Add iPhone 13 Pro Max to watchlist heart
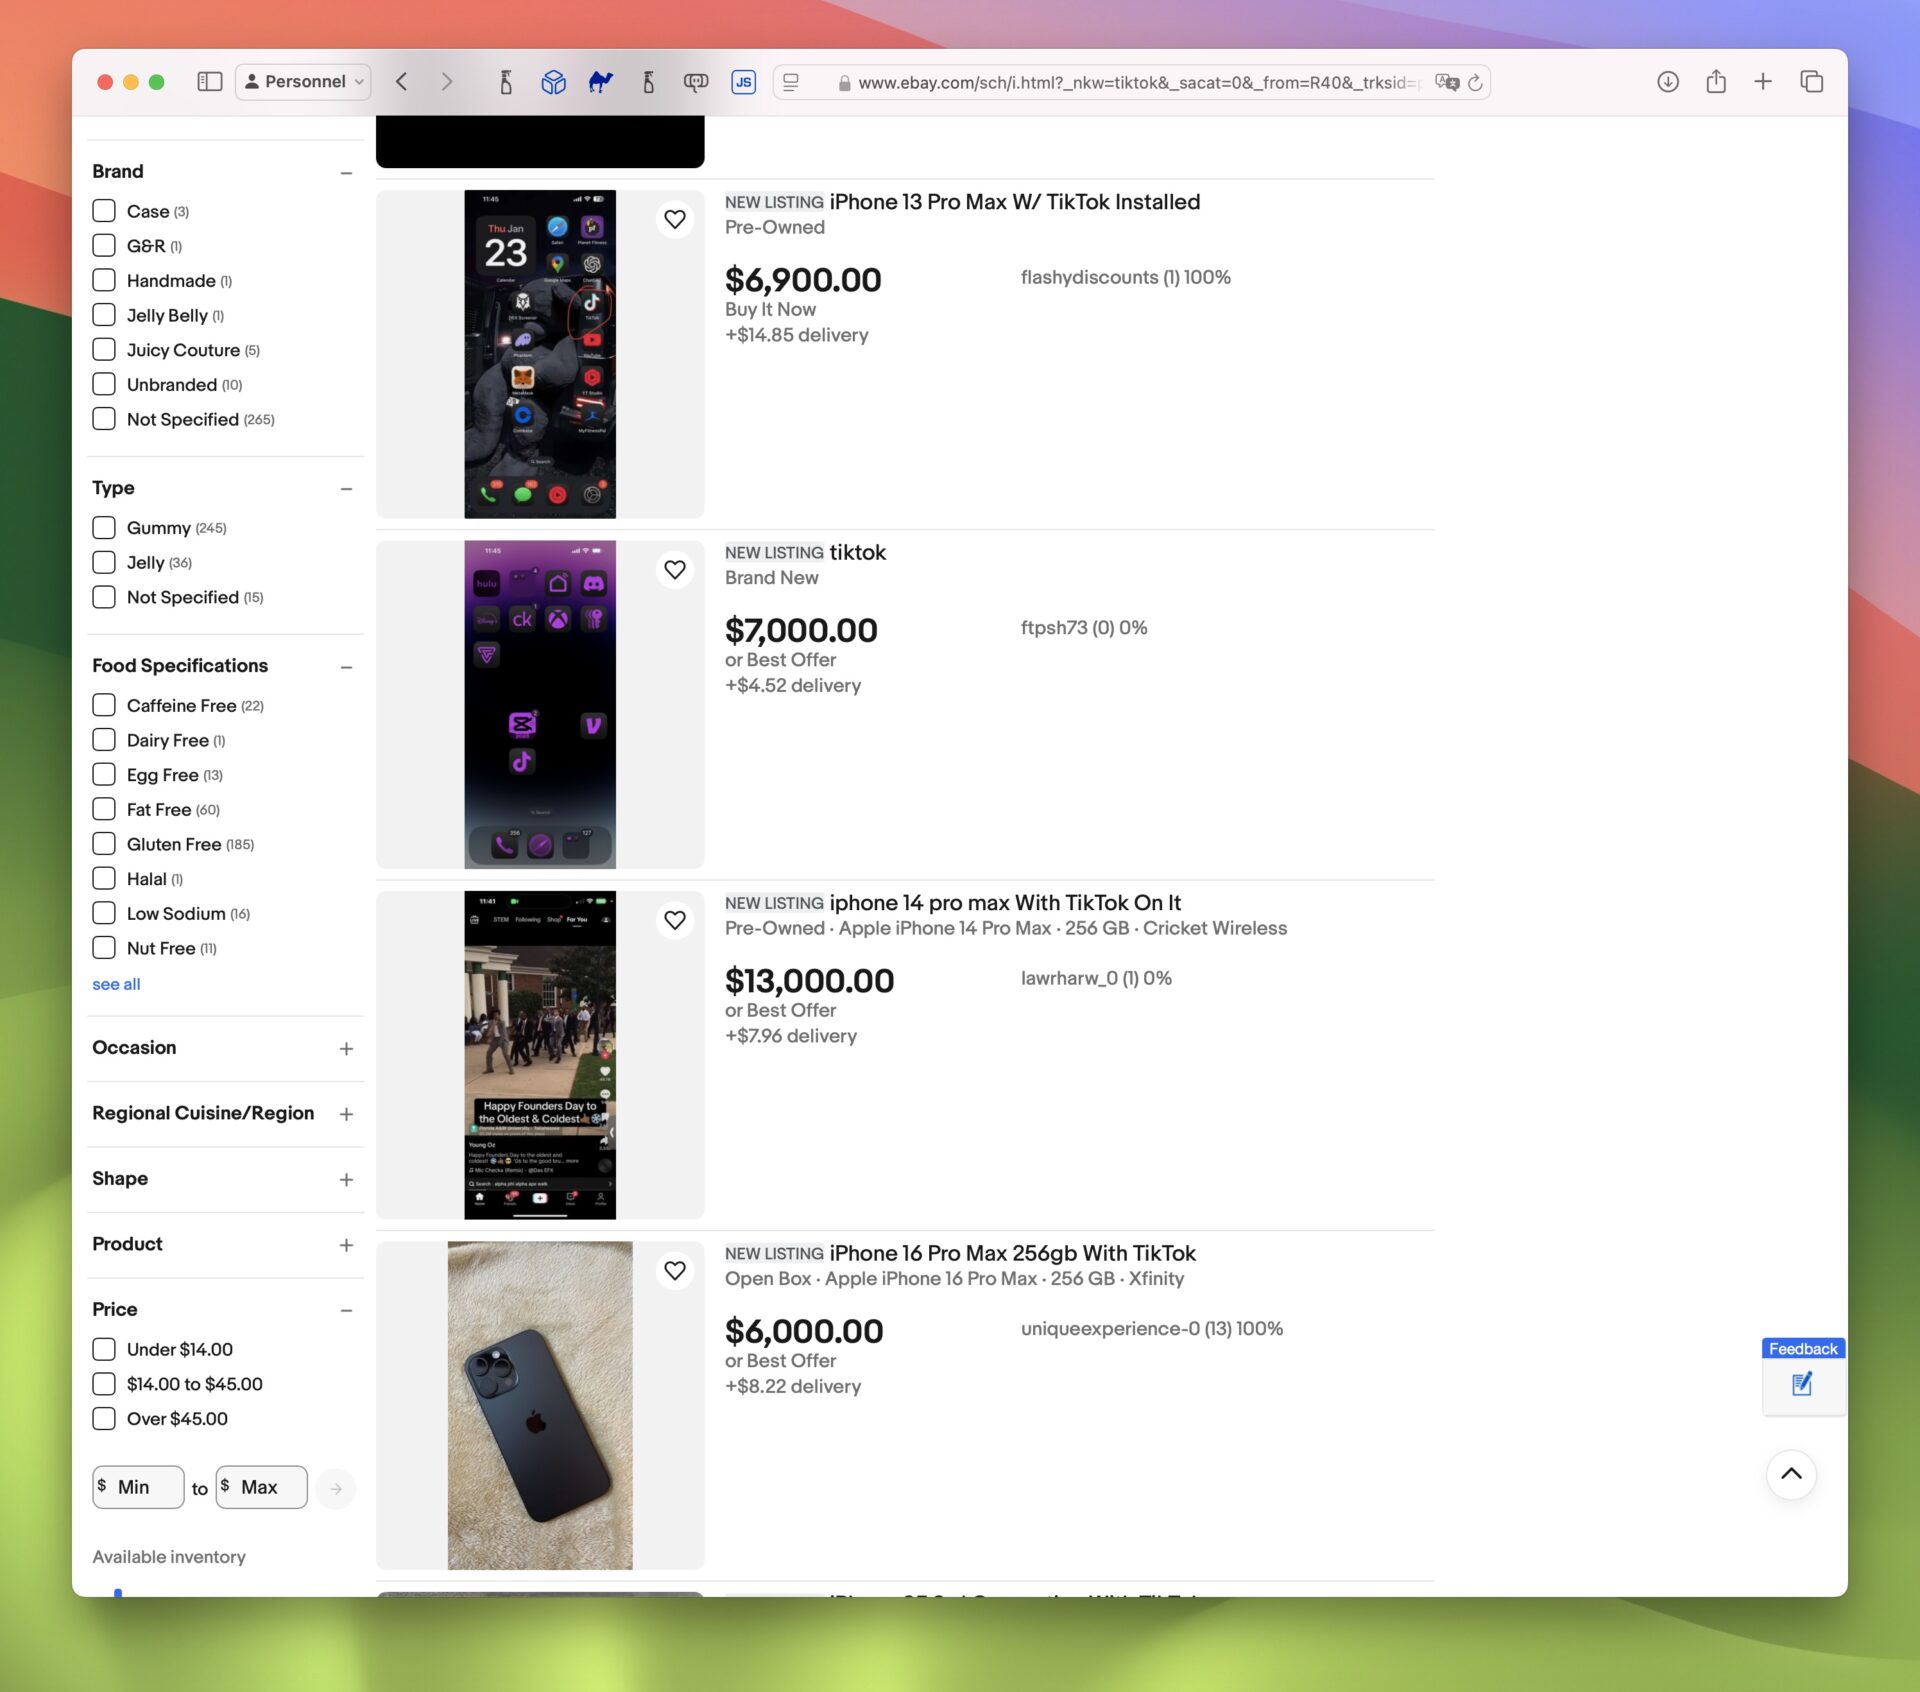The height and width of the screenshot is (1692, 1920). (x=675, y=219)
